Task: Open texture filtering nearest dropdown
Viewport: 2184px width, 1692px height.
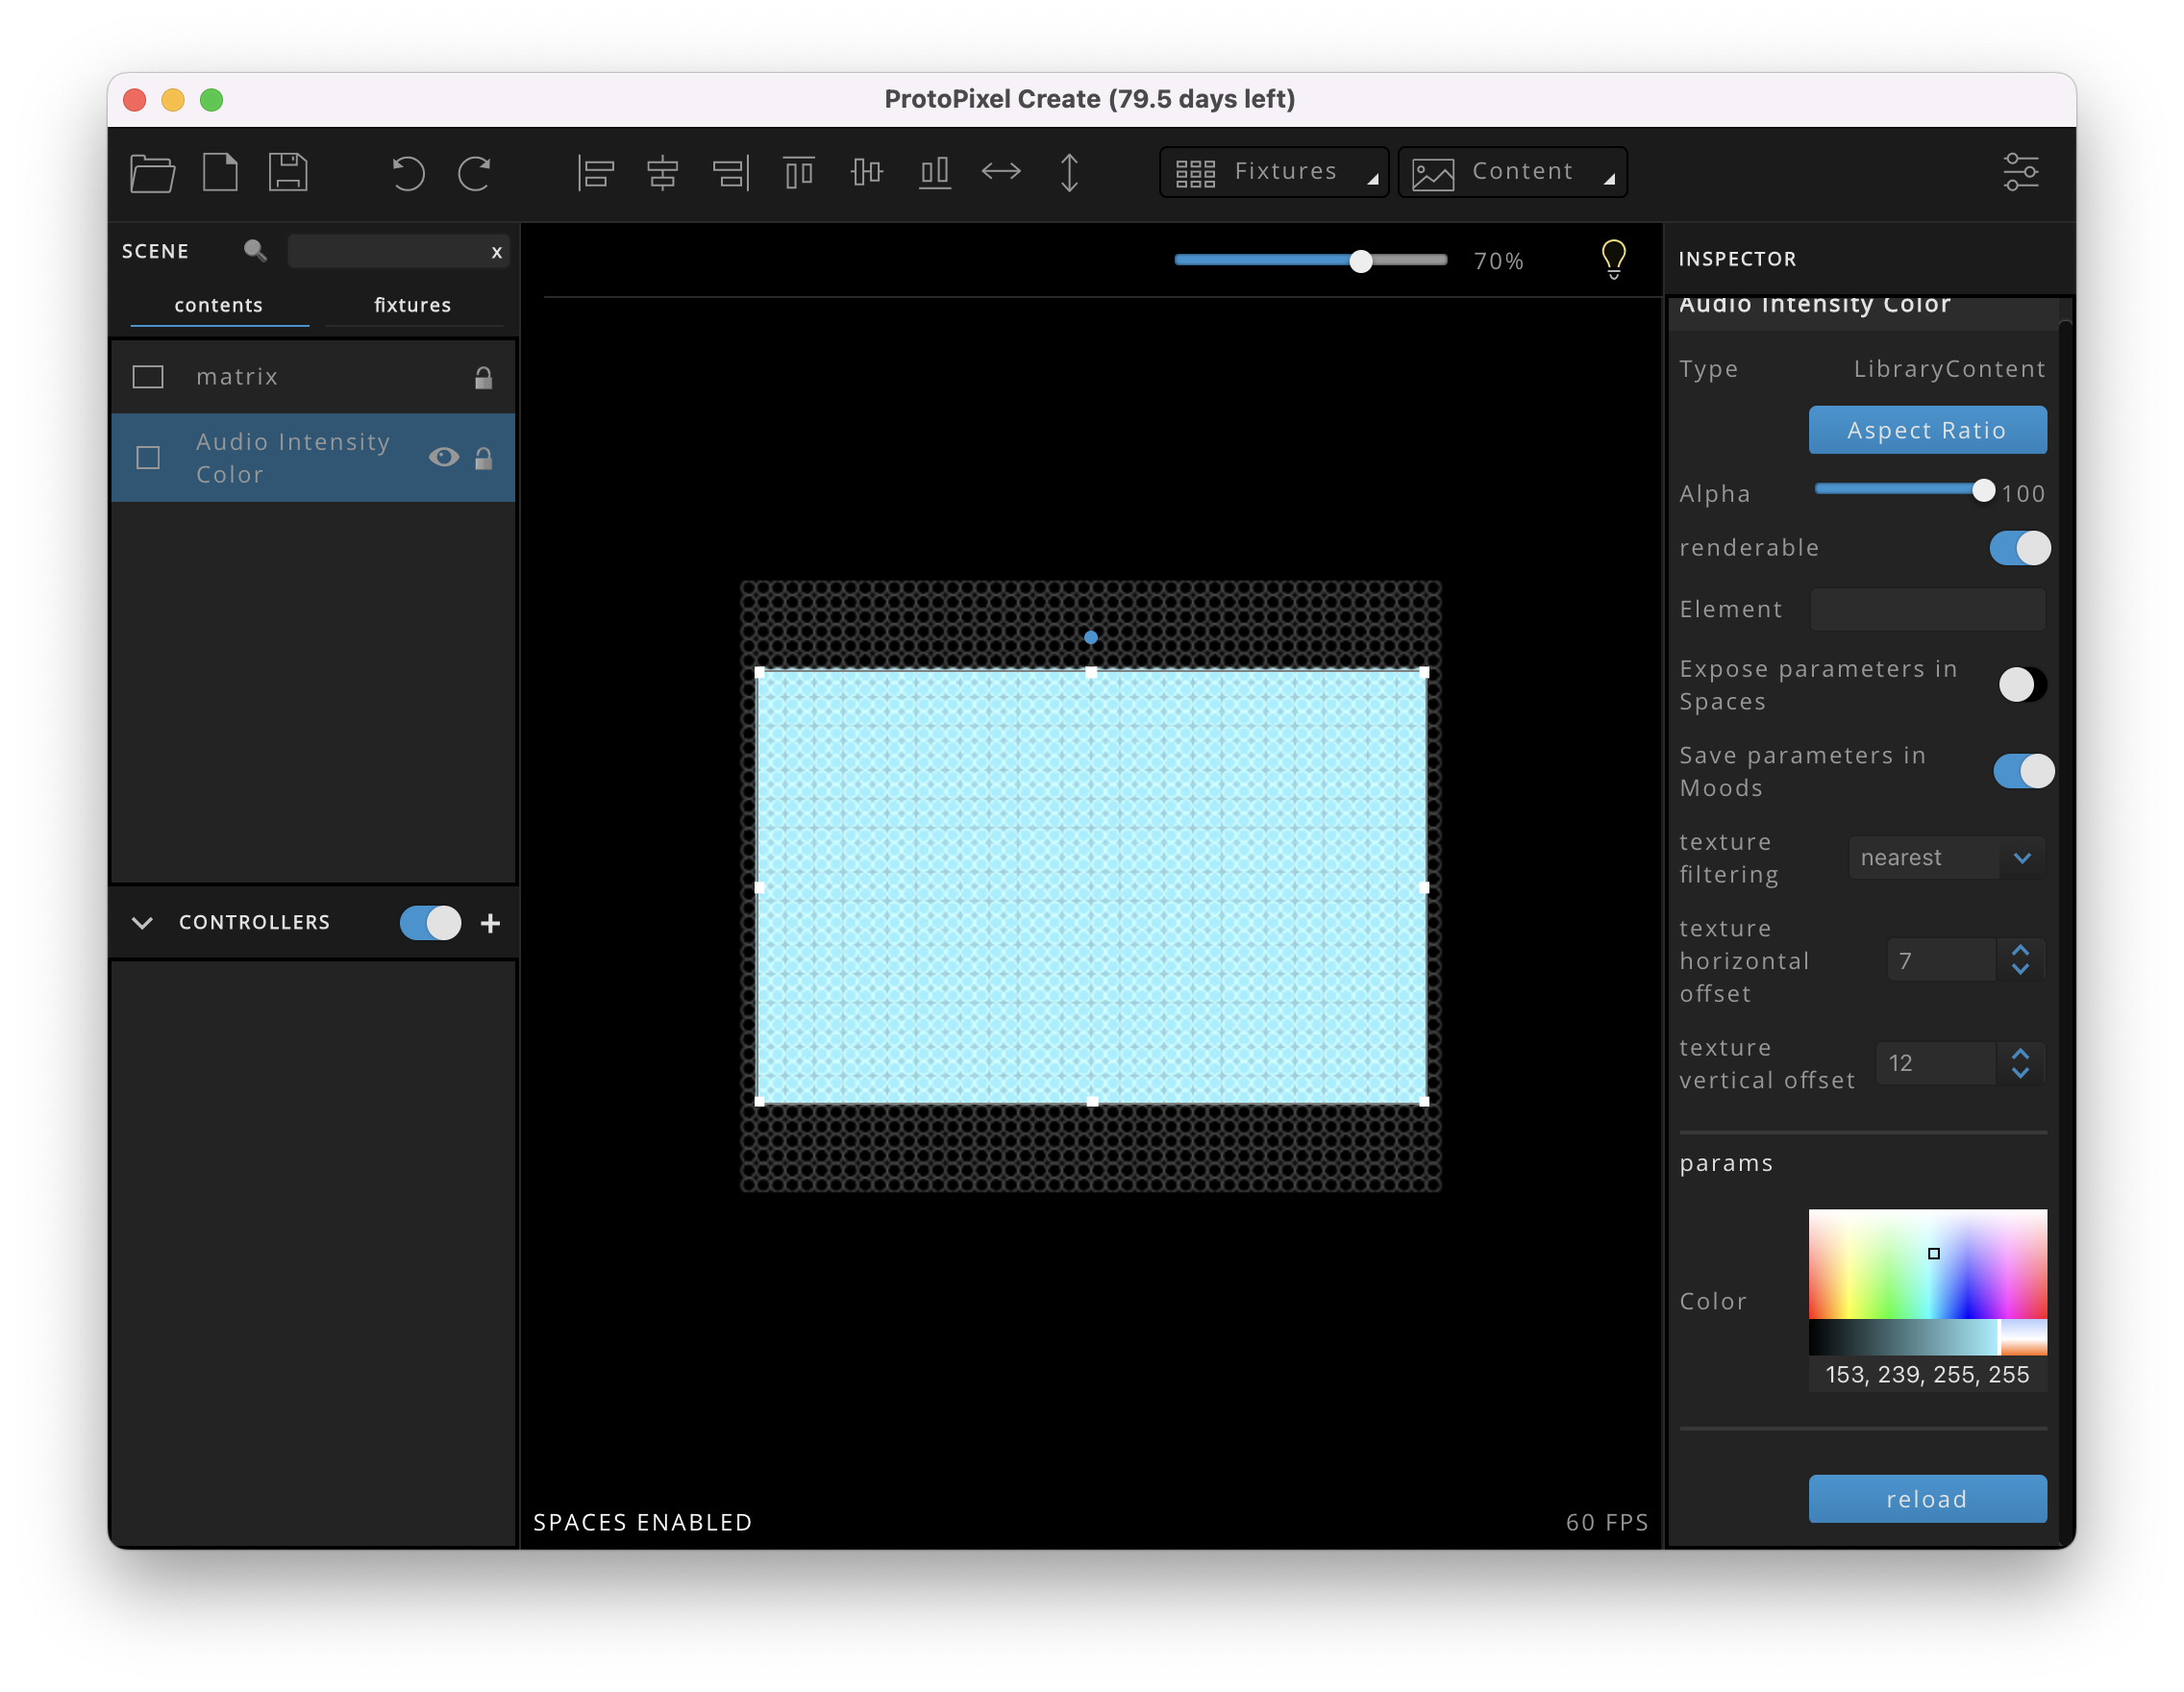Action: [1946, 858]
